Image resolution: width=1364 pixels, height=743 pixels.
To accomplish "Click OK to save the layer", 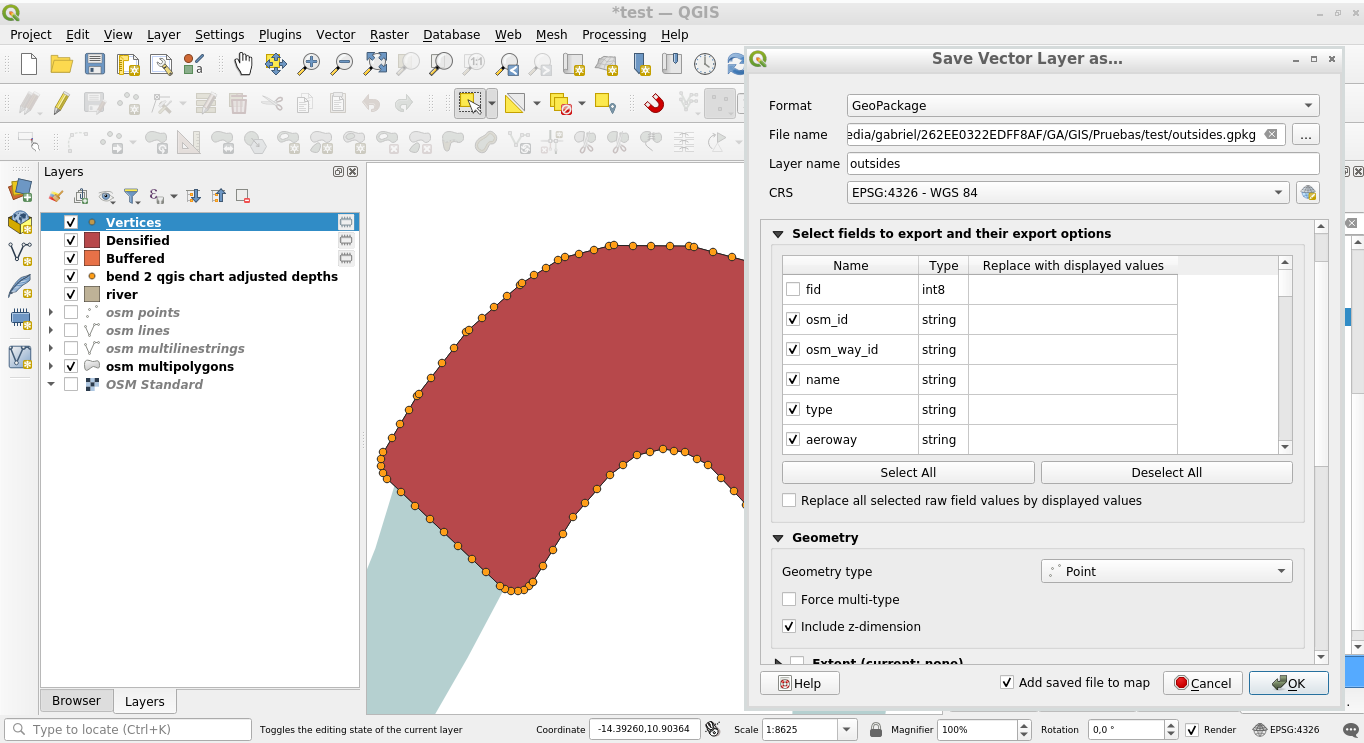I will point(1289,683).
